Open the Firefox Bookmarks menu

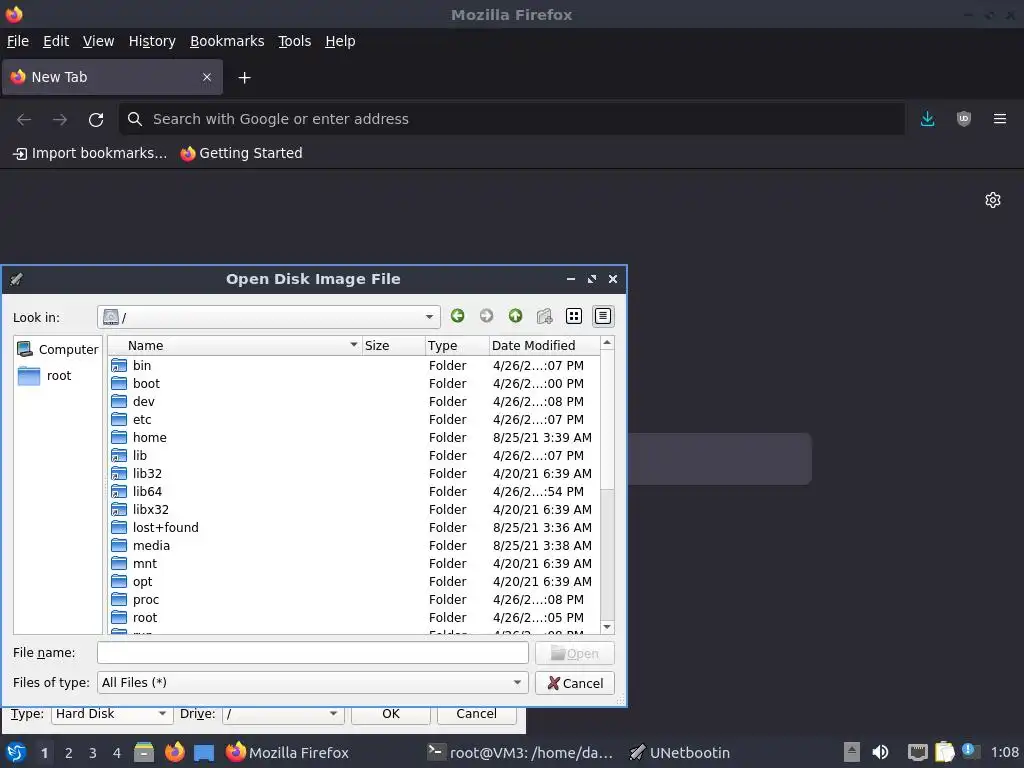(x=227, y=41)
